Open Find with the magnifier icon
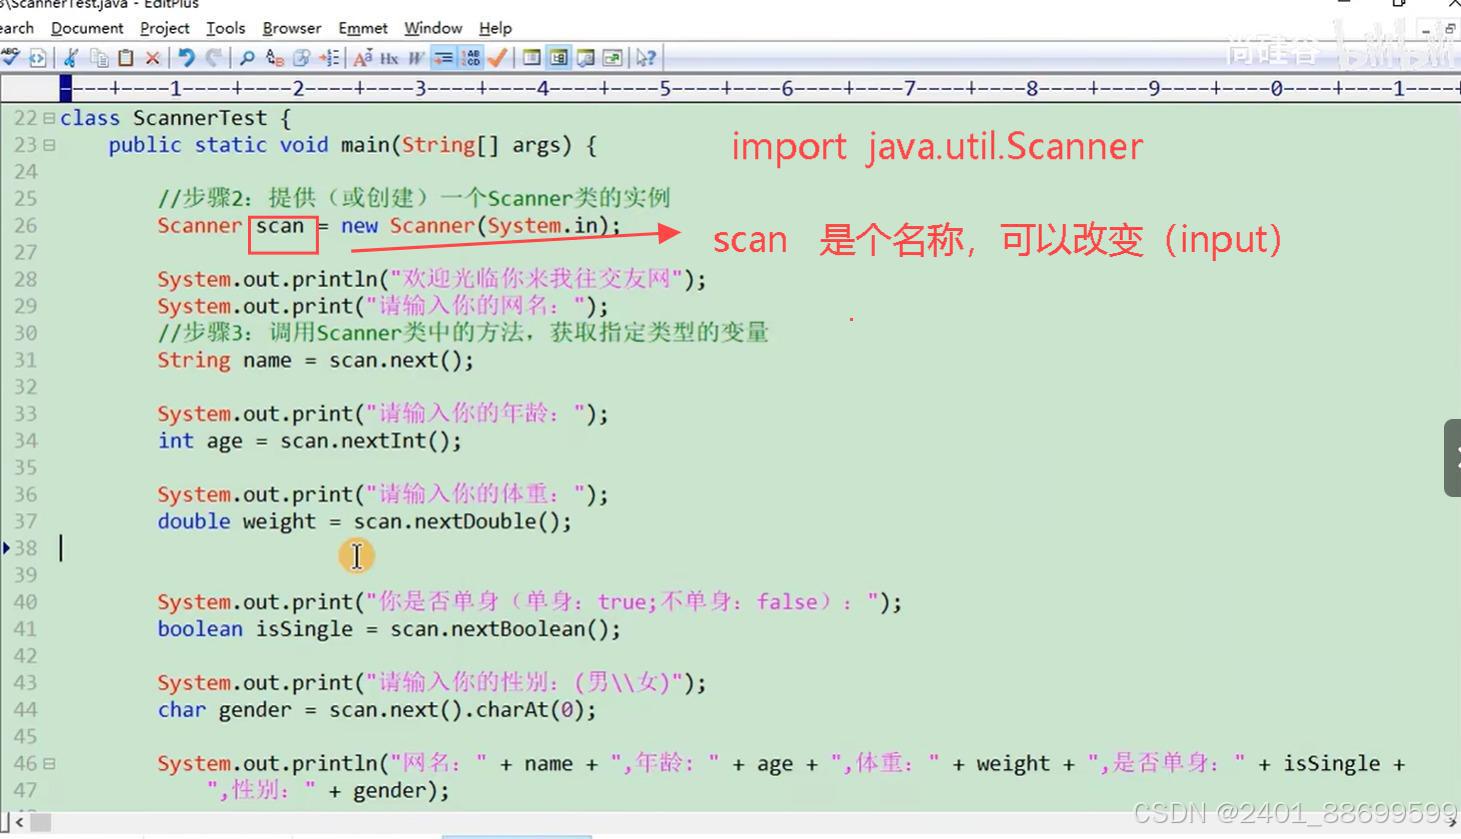 click(x=247, y=58)
